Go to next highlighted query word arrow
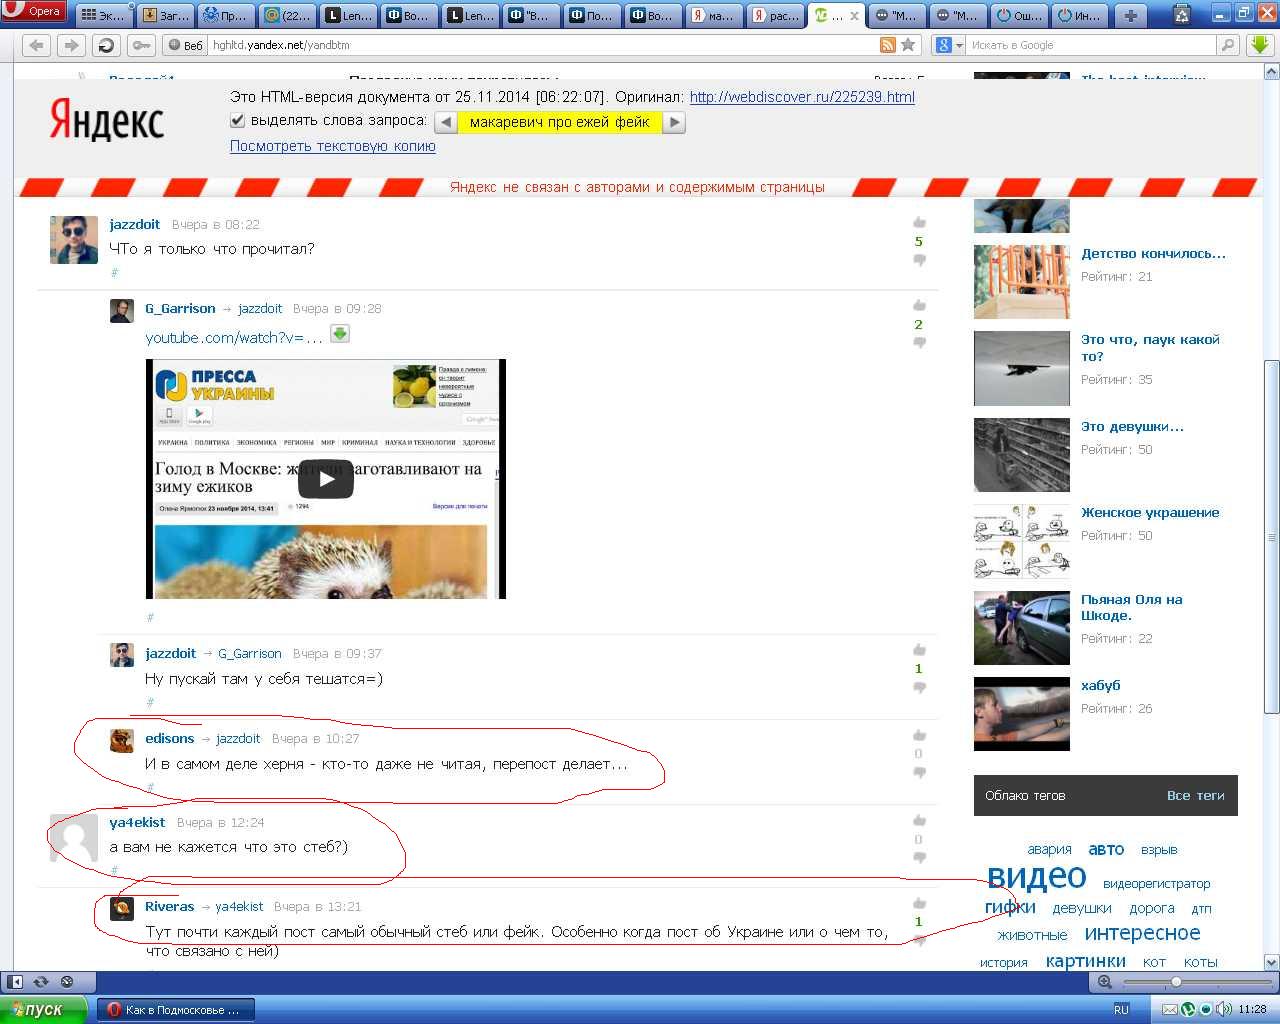 [x=675, y=122]
